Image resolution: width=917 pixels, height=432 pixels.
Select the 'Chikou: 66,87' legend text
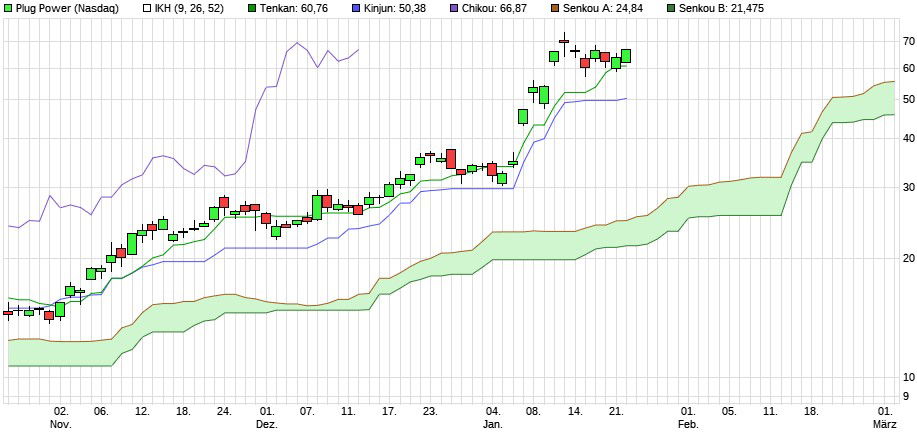494,8
